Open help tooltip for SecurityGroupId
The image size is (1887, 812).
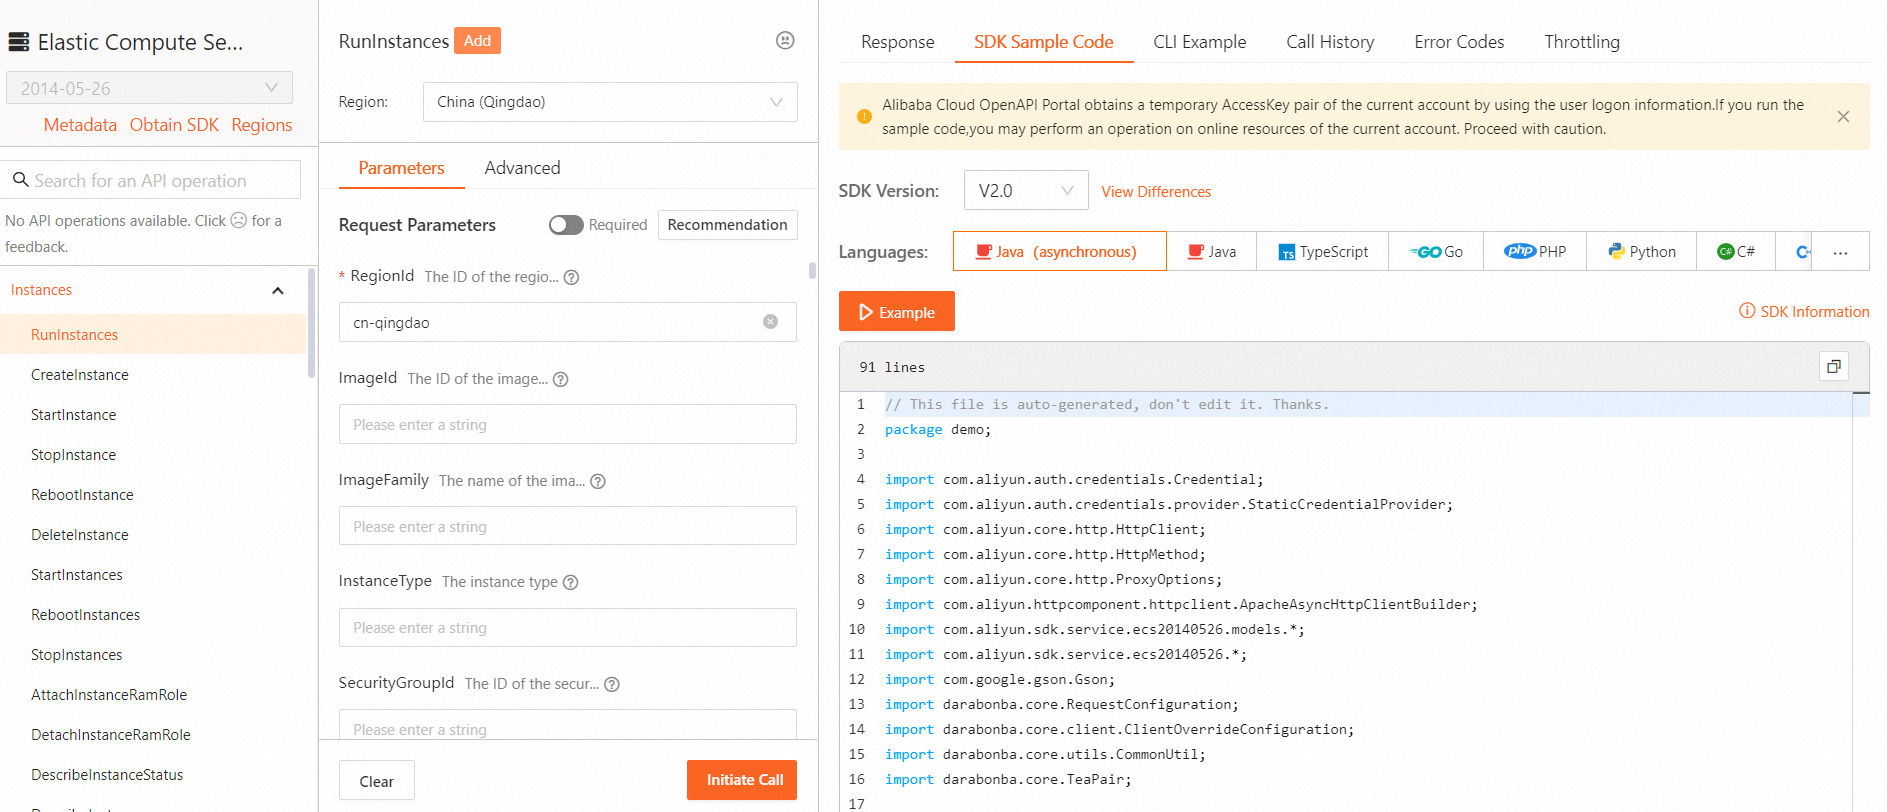(x=612, y=684)
